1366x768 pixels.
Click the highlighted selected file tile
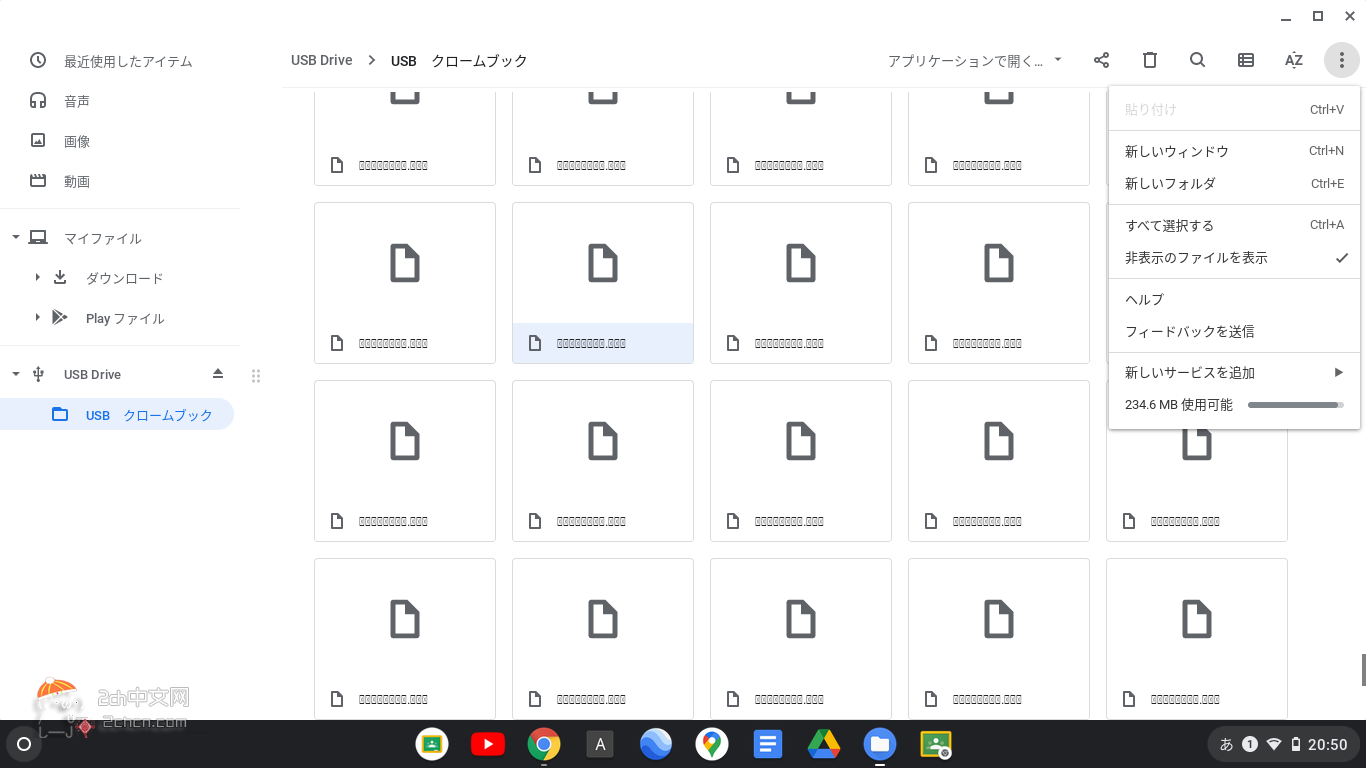click(603, 283)
